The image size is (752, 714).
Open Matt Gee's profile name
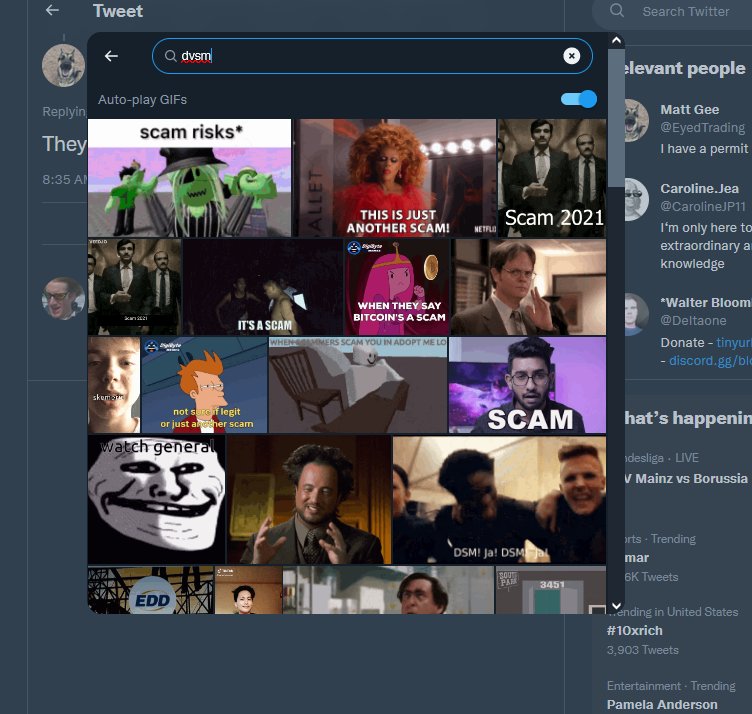tap(689, 109)
